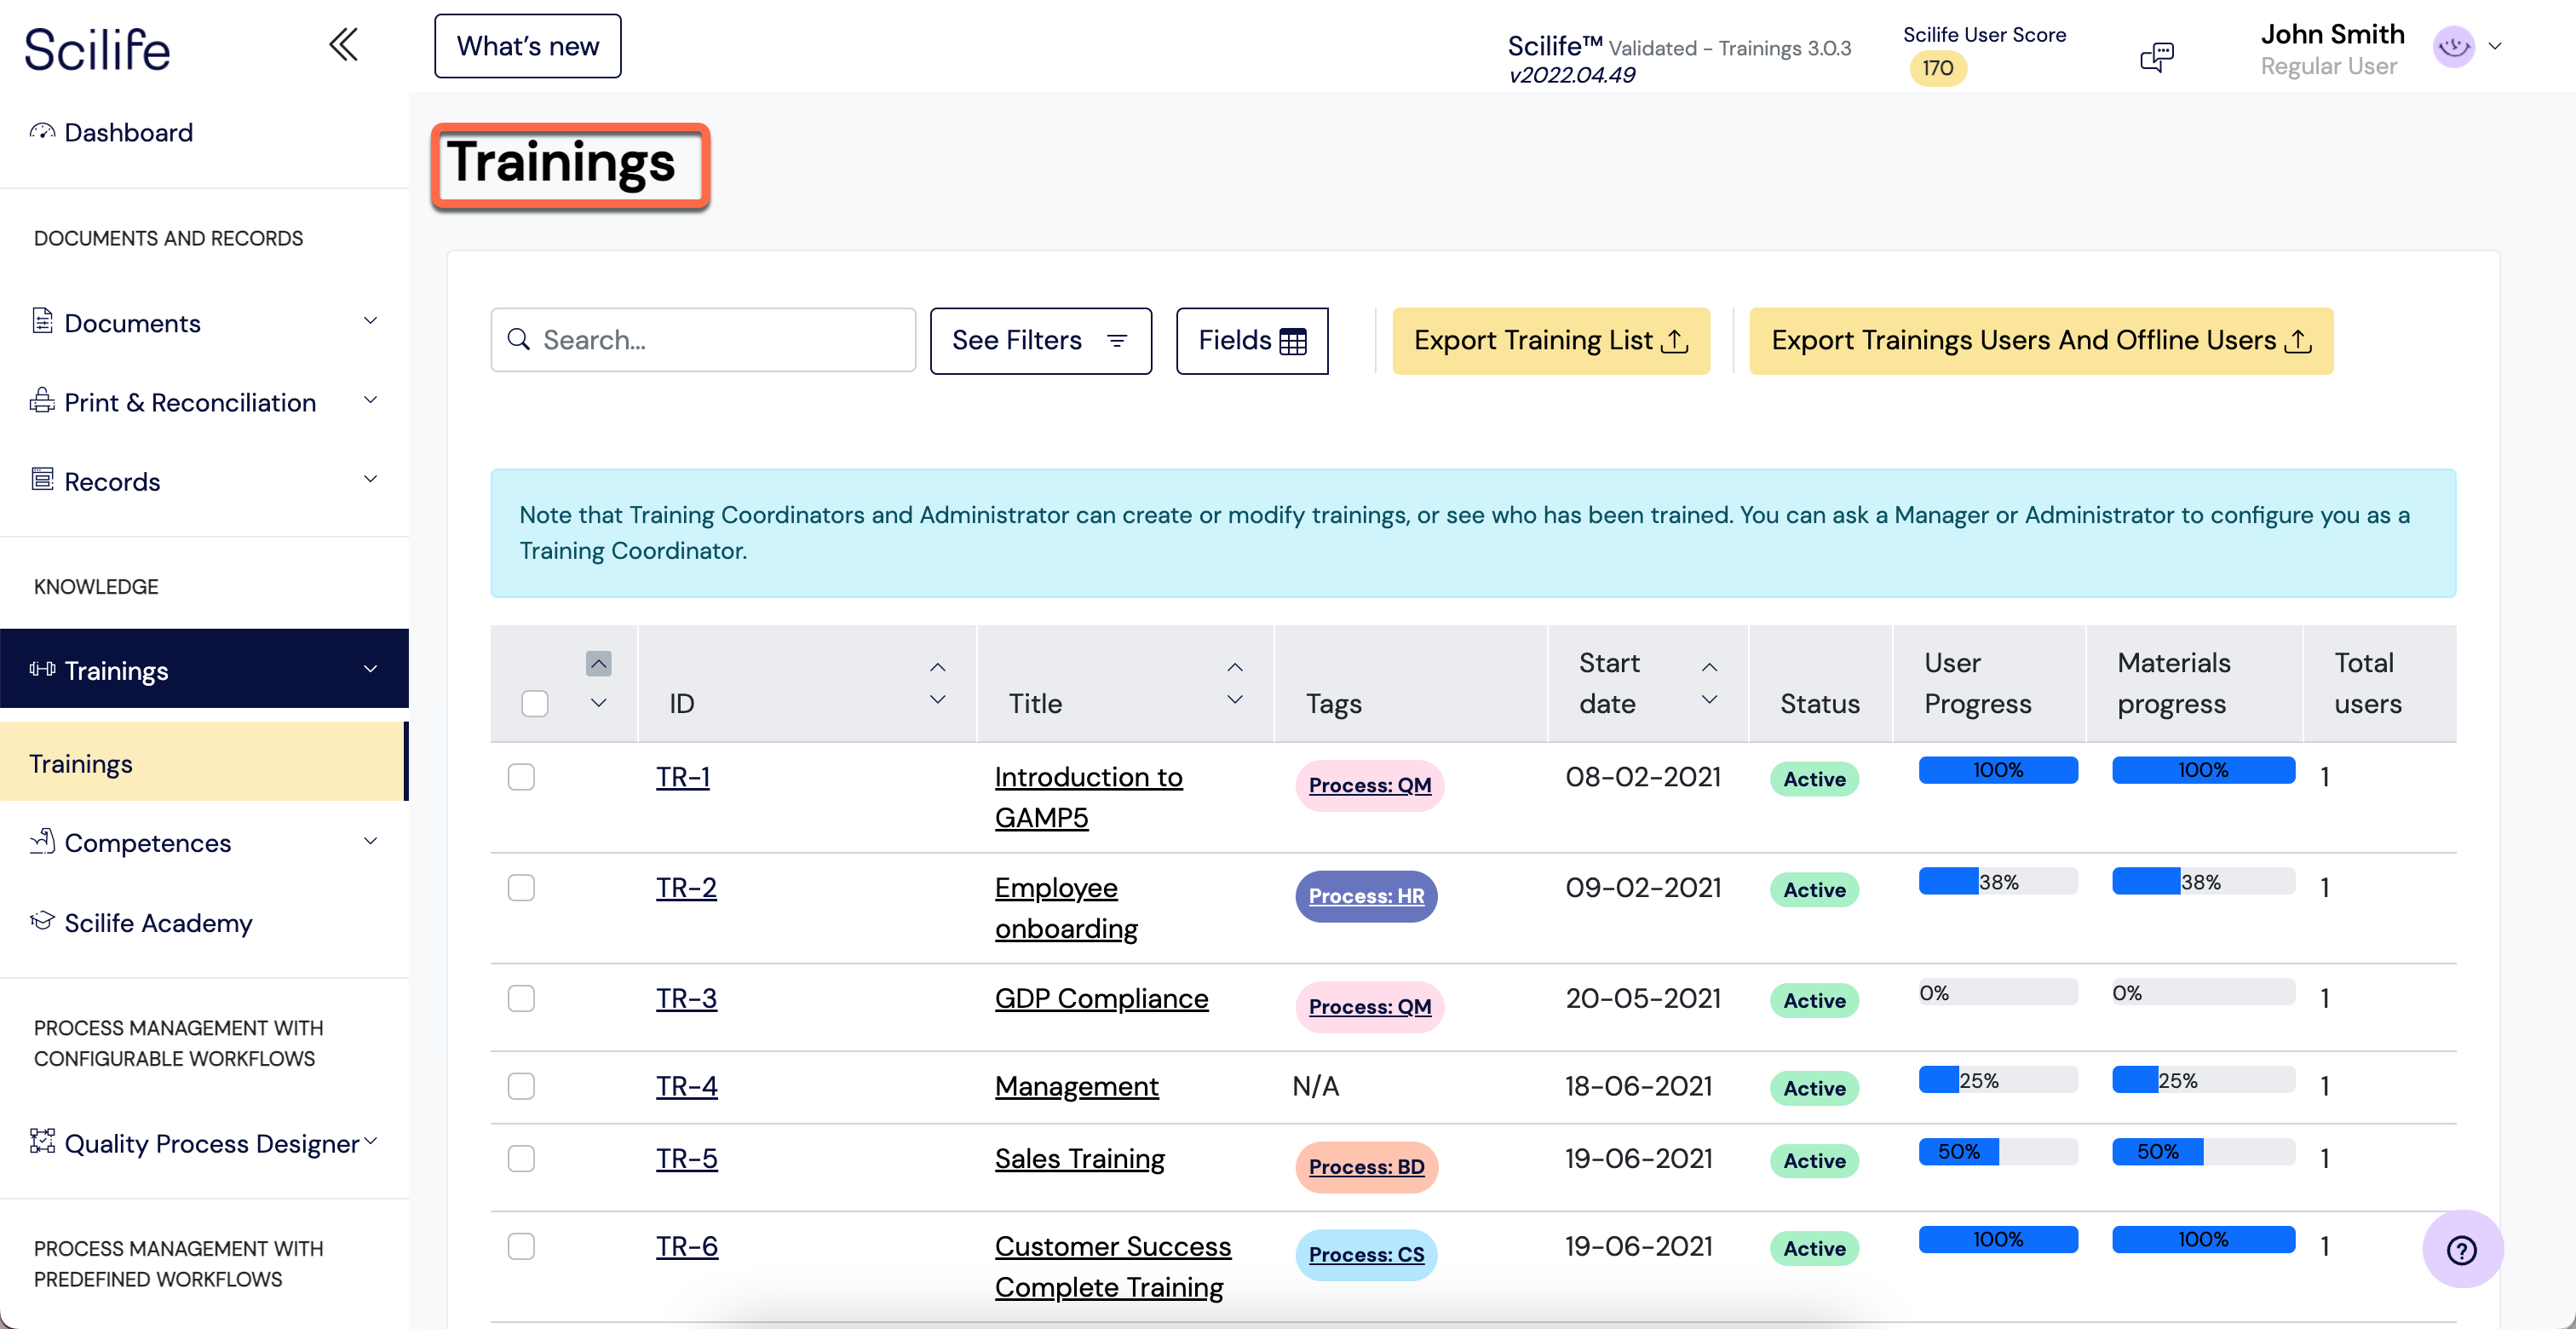
Task: Click the Scilife User Score 170 badge
Action: coord(1937,68)
